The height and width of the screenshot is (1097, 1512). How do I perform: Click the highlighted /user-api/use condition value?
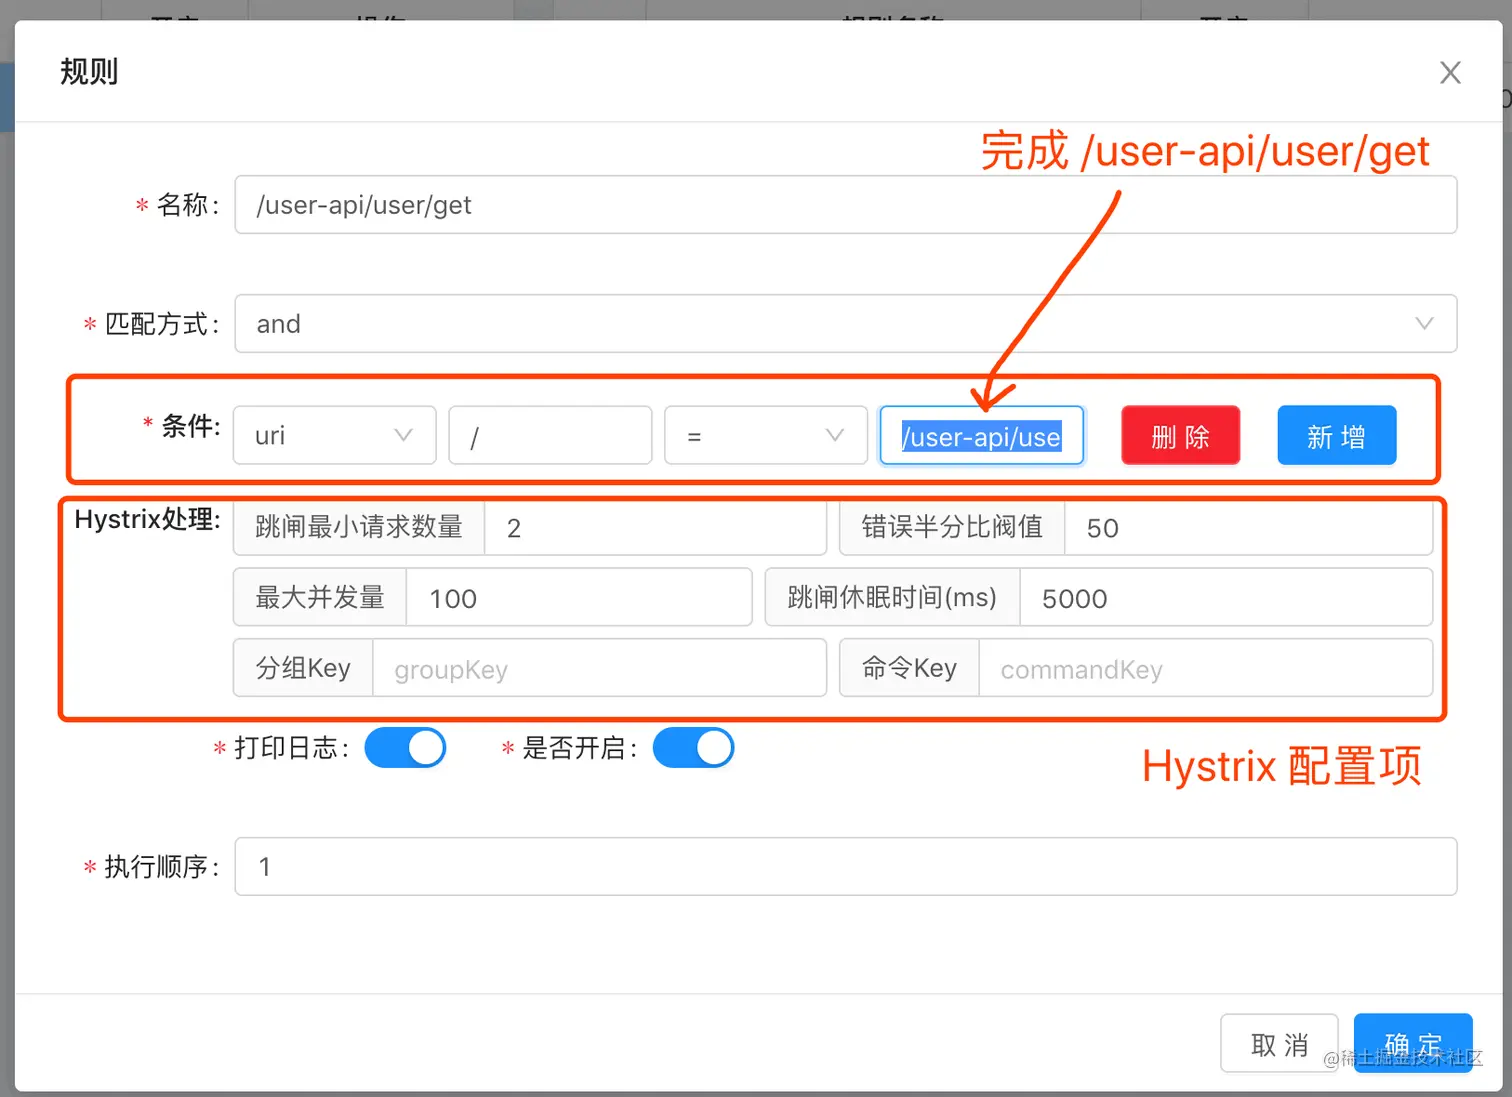tap(981, 435)
